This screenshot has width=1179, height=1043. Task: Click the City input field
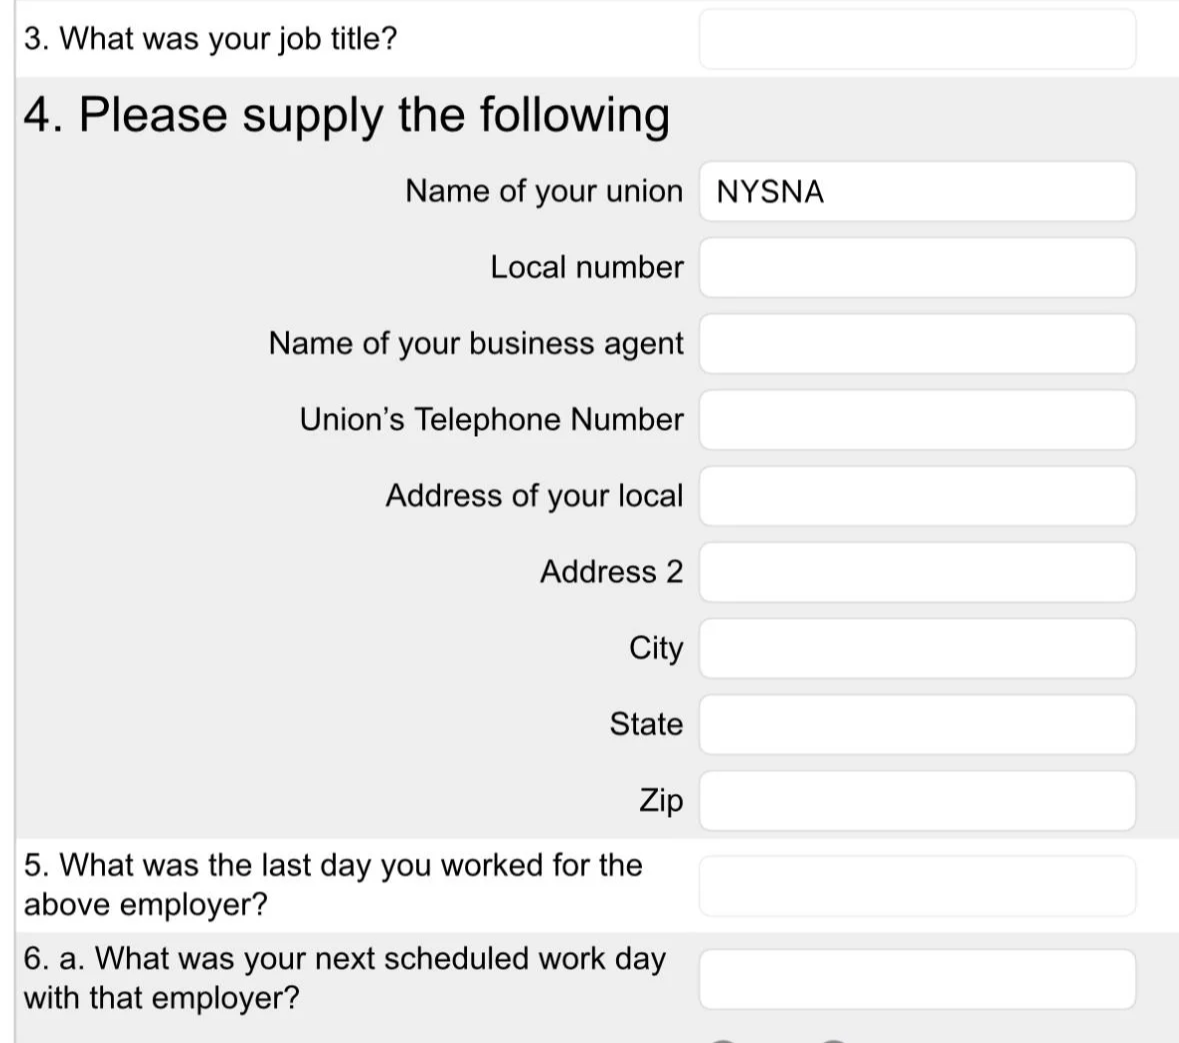click(x=917, y=648)
